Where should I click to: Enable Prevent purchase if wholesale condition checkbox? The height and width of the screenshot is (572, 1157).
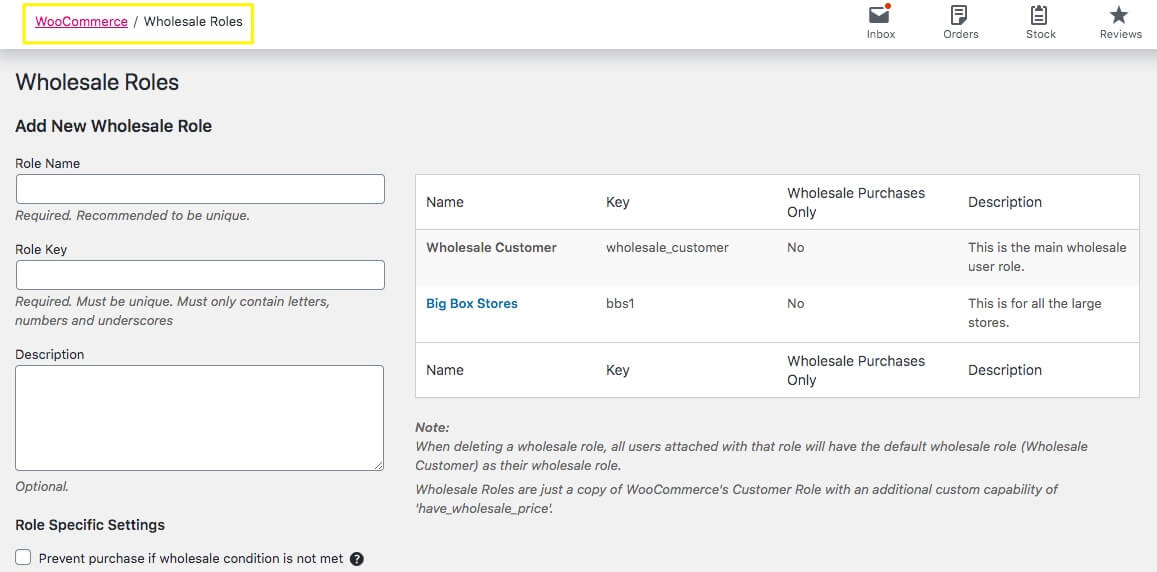(x=24, y=558)
